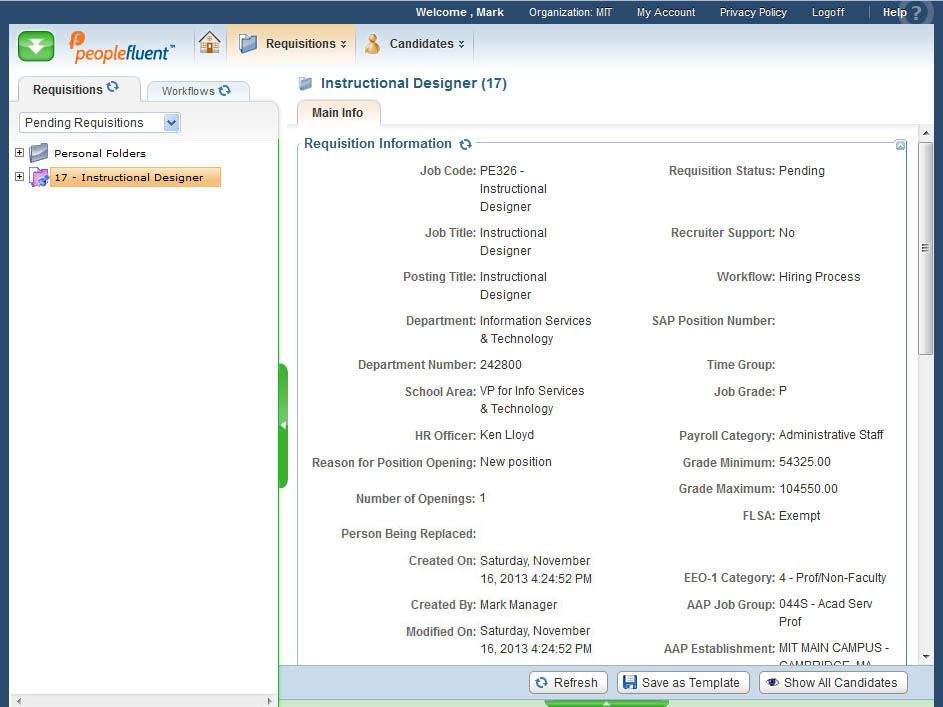Click the vertical scrollbar thumb
Viewport: 943px width, 707px height.
point(925,248)
